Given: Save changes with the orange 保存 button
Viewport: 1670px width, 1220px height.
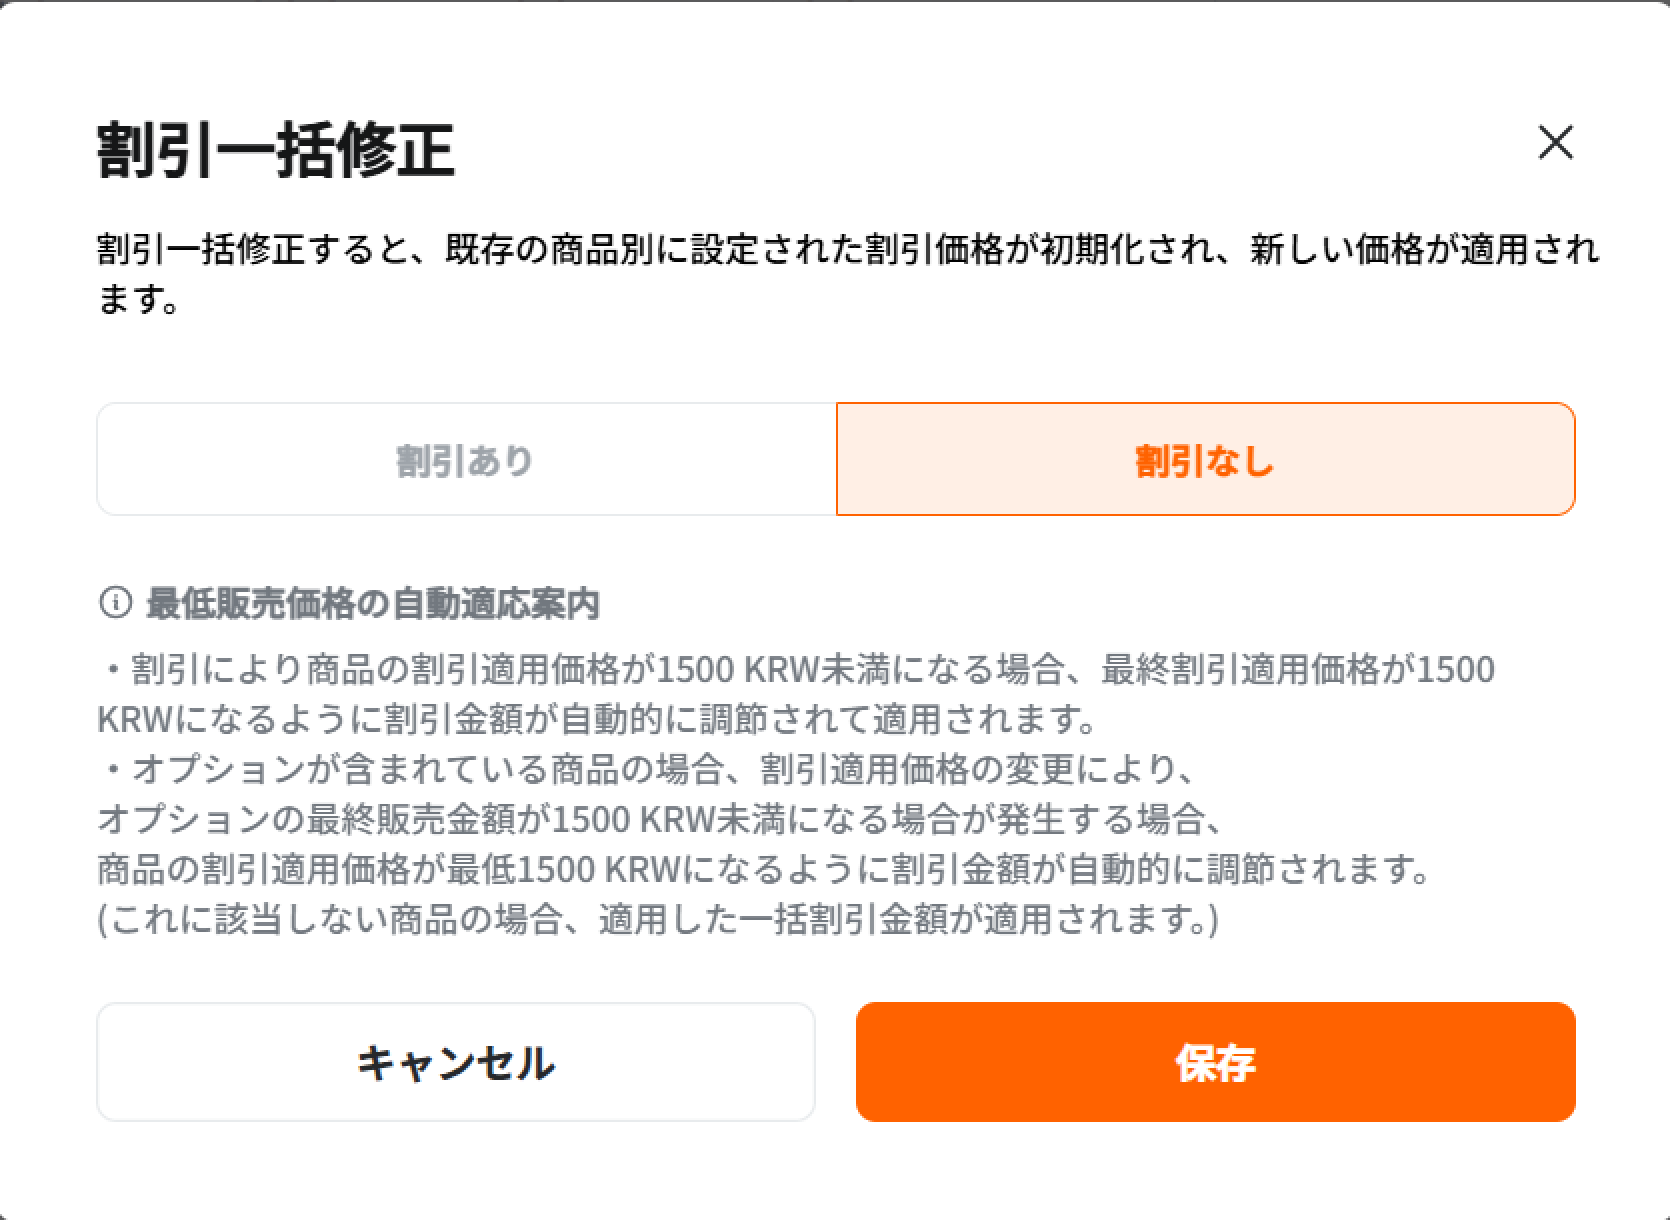Looking at the screenshot, I should 1215,1062.
